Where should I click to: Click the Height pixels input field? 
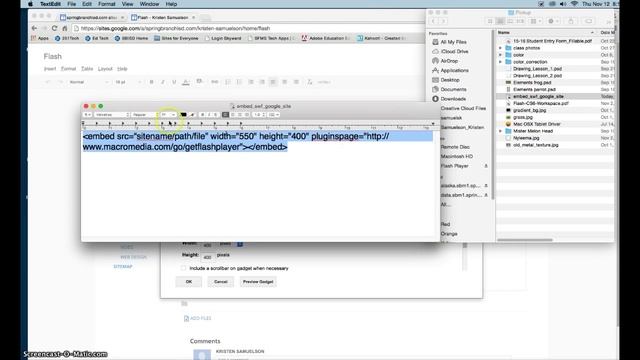(x=207, y=256)
